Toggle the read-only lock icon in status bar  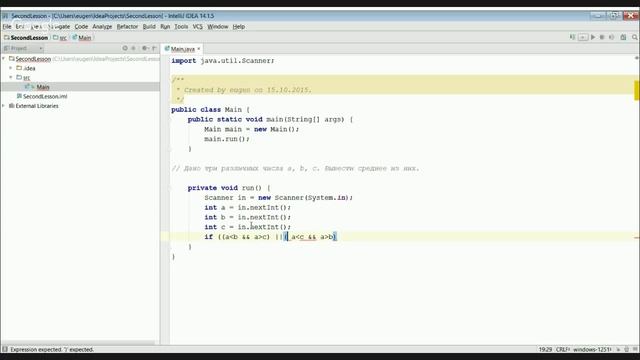618,349
